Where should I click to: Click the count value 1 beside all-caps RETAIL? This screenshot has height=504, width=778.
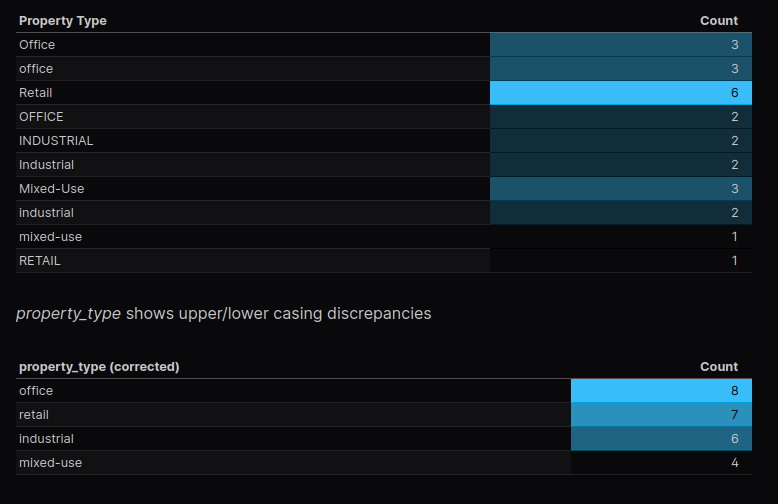coord(733,261)
